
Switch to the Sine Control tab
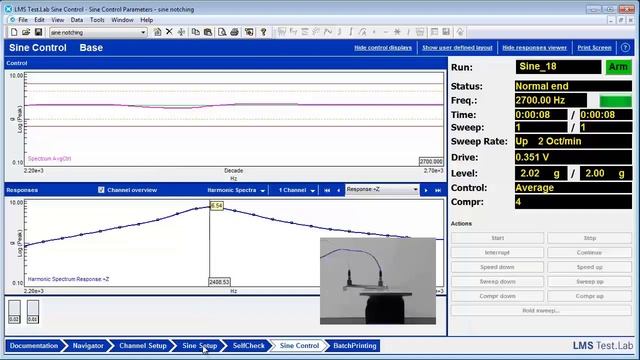point(299,346)
